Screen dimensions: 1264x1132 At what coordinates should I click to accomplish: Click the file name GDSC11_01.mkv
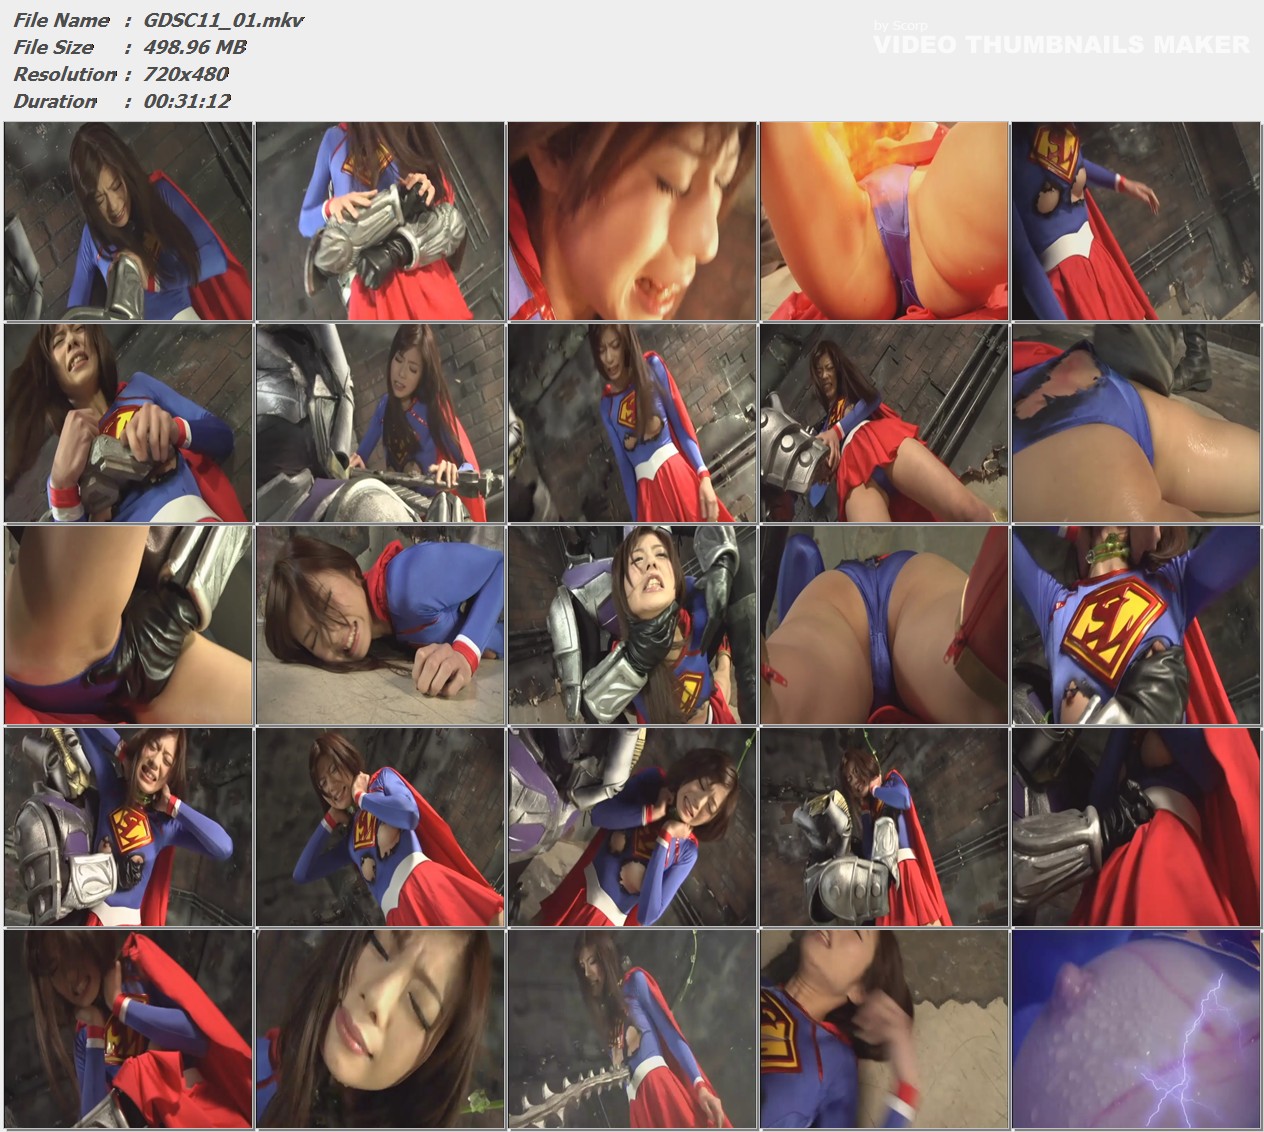(224, 20)
